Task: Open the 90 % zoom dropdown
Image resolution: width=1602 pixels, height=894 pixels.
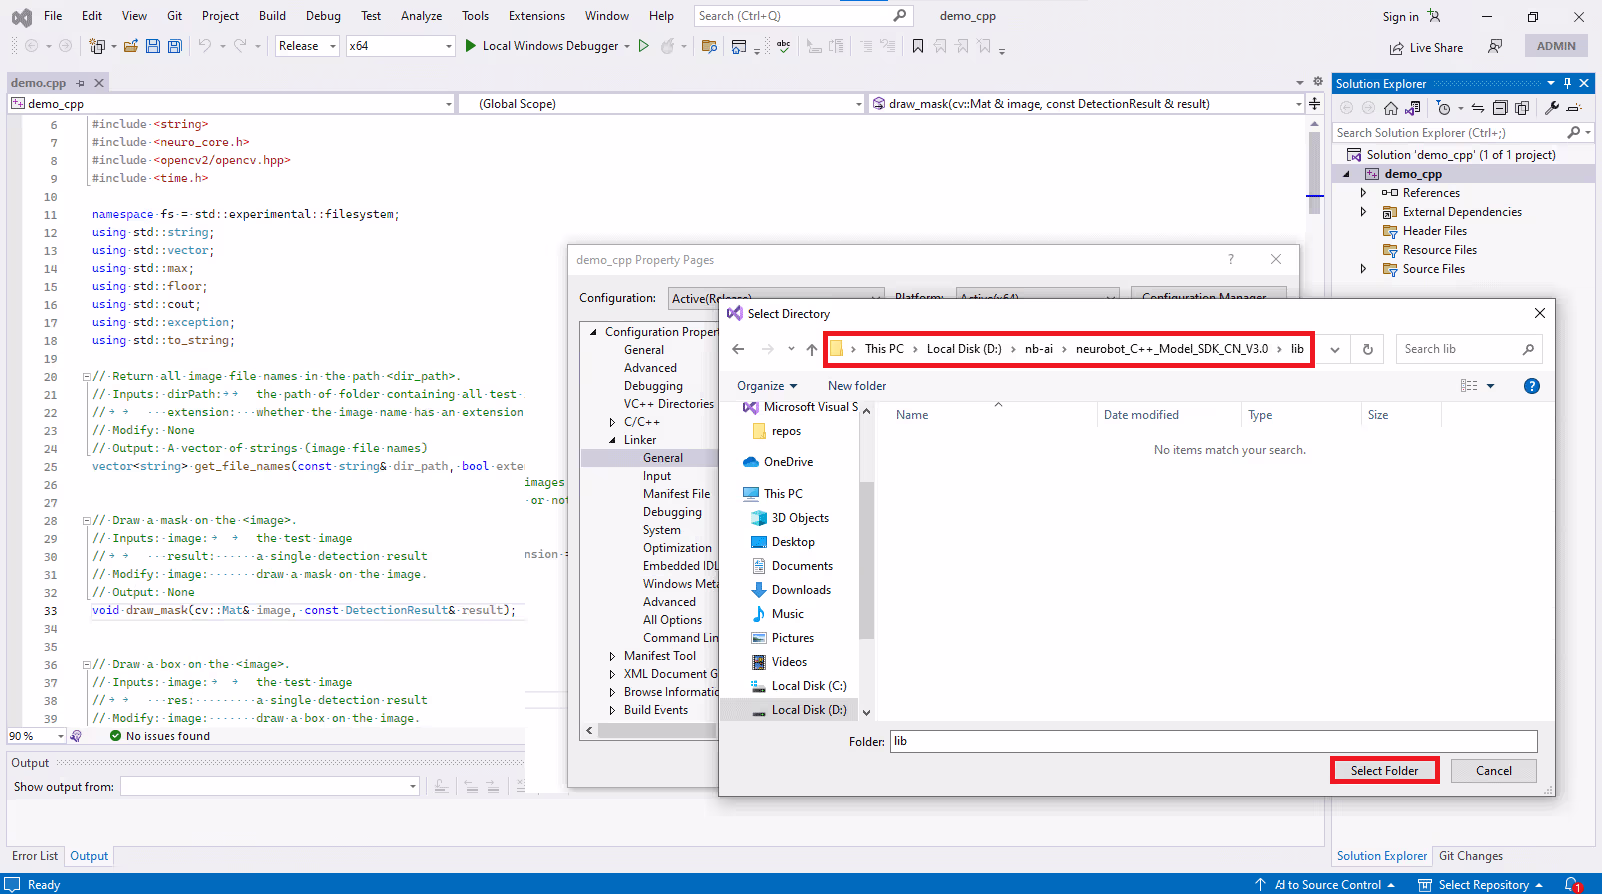Action: coord(61,736)
